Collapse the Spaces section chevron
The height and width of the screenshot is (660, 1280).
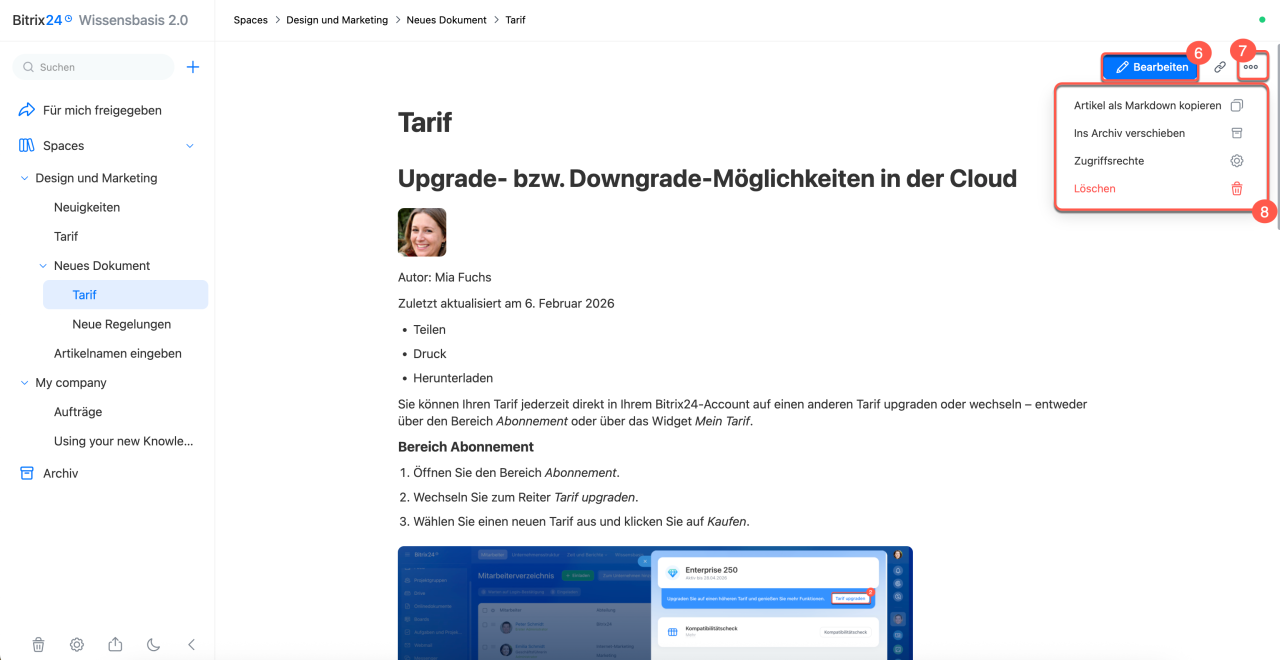coord(190,146)
